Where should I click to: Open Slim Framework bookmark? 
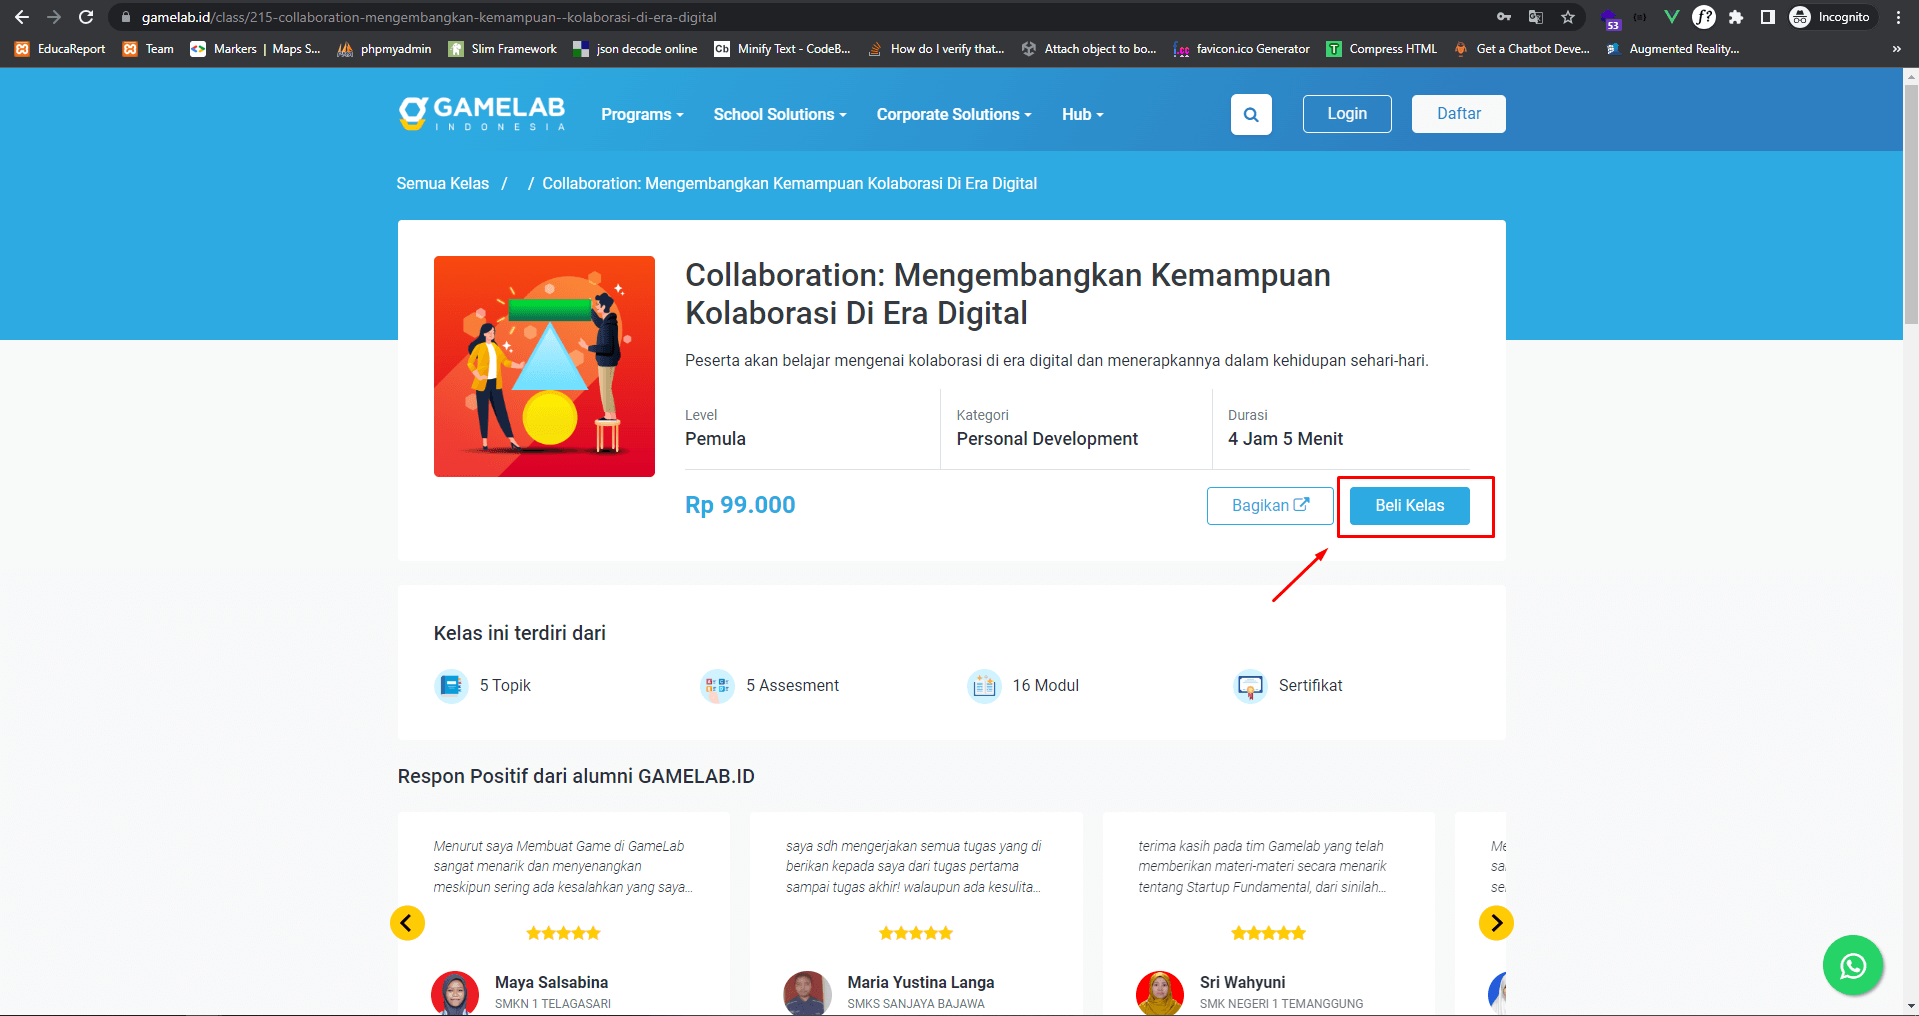pos(503,49)
